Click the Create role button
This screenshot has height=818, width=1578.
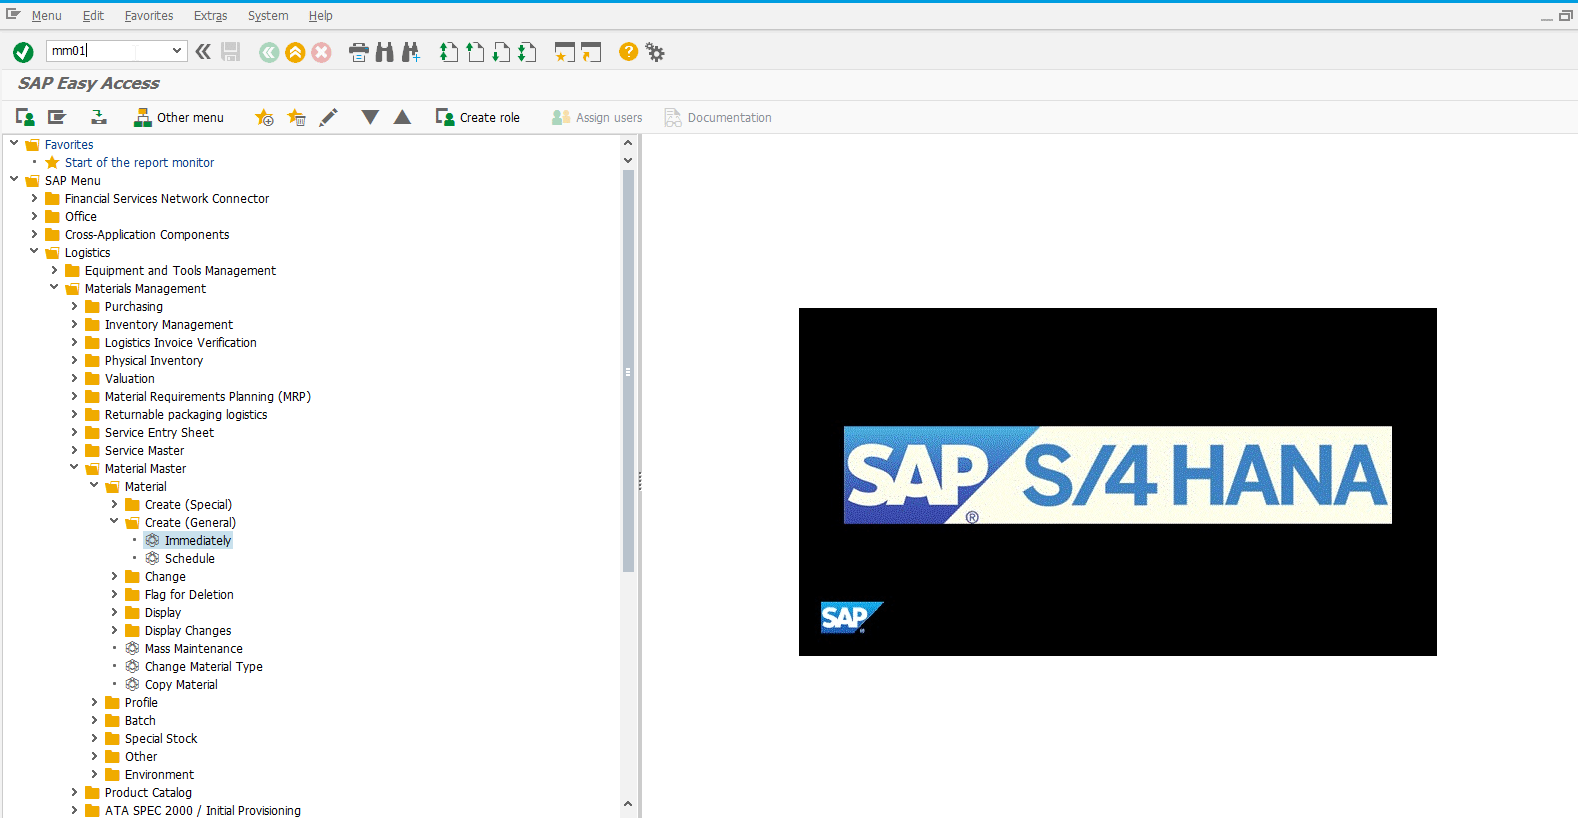tap(478, 117)
